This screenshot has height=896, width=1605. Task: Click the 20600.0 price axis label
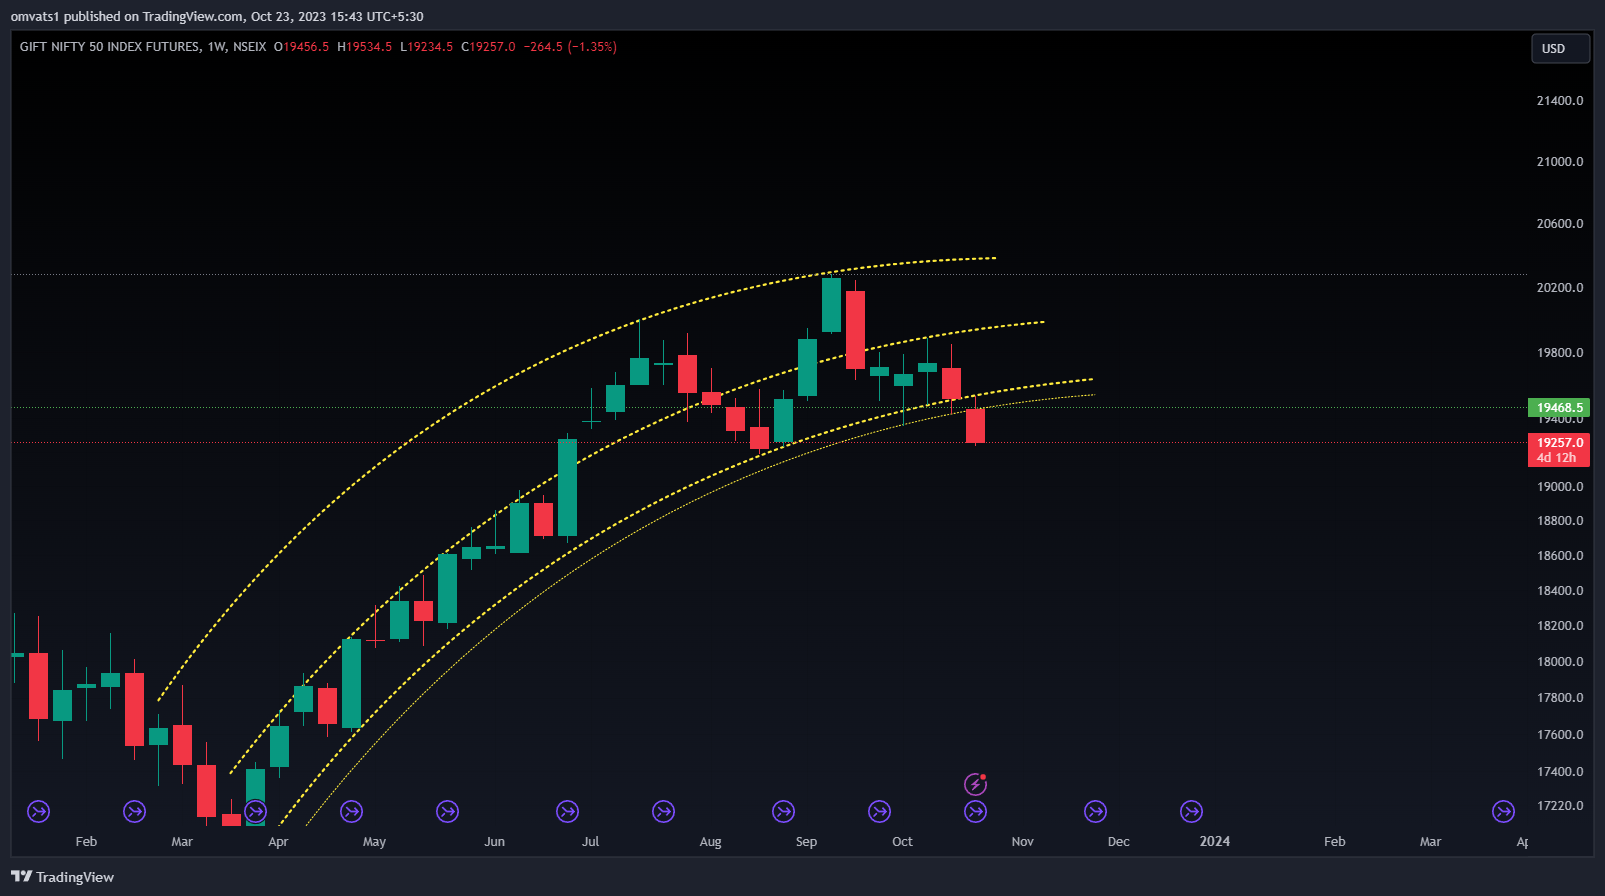pos(1560,224)
